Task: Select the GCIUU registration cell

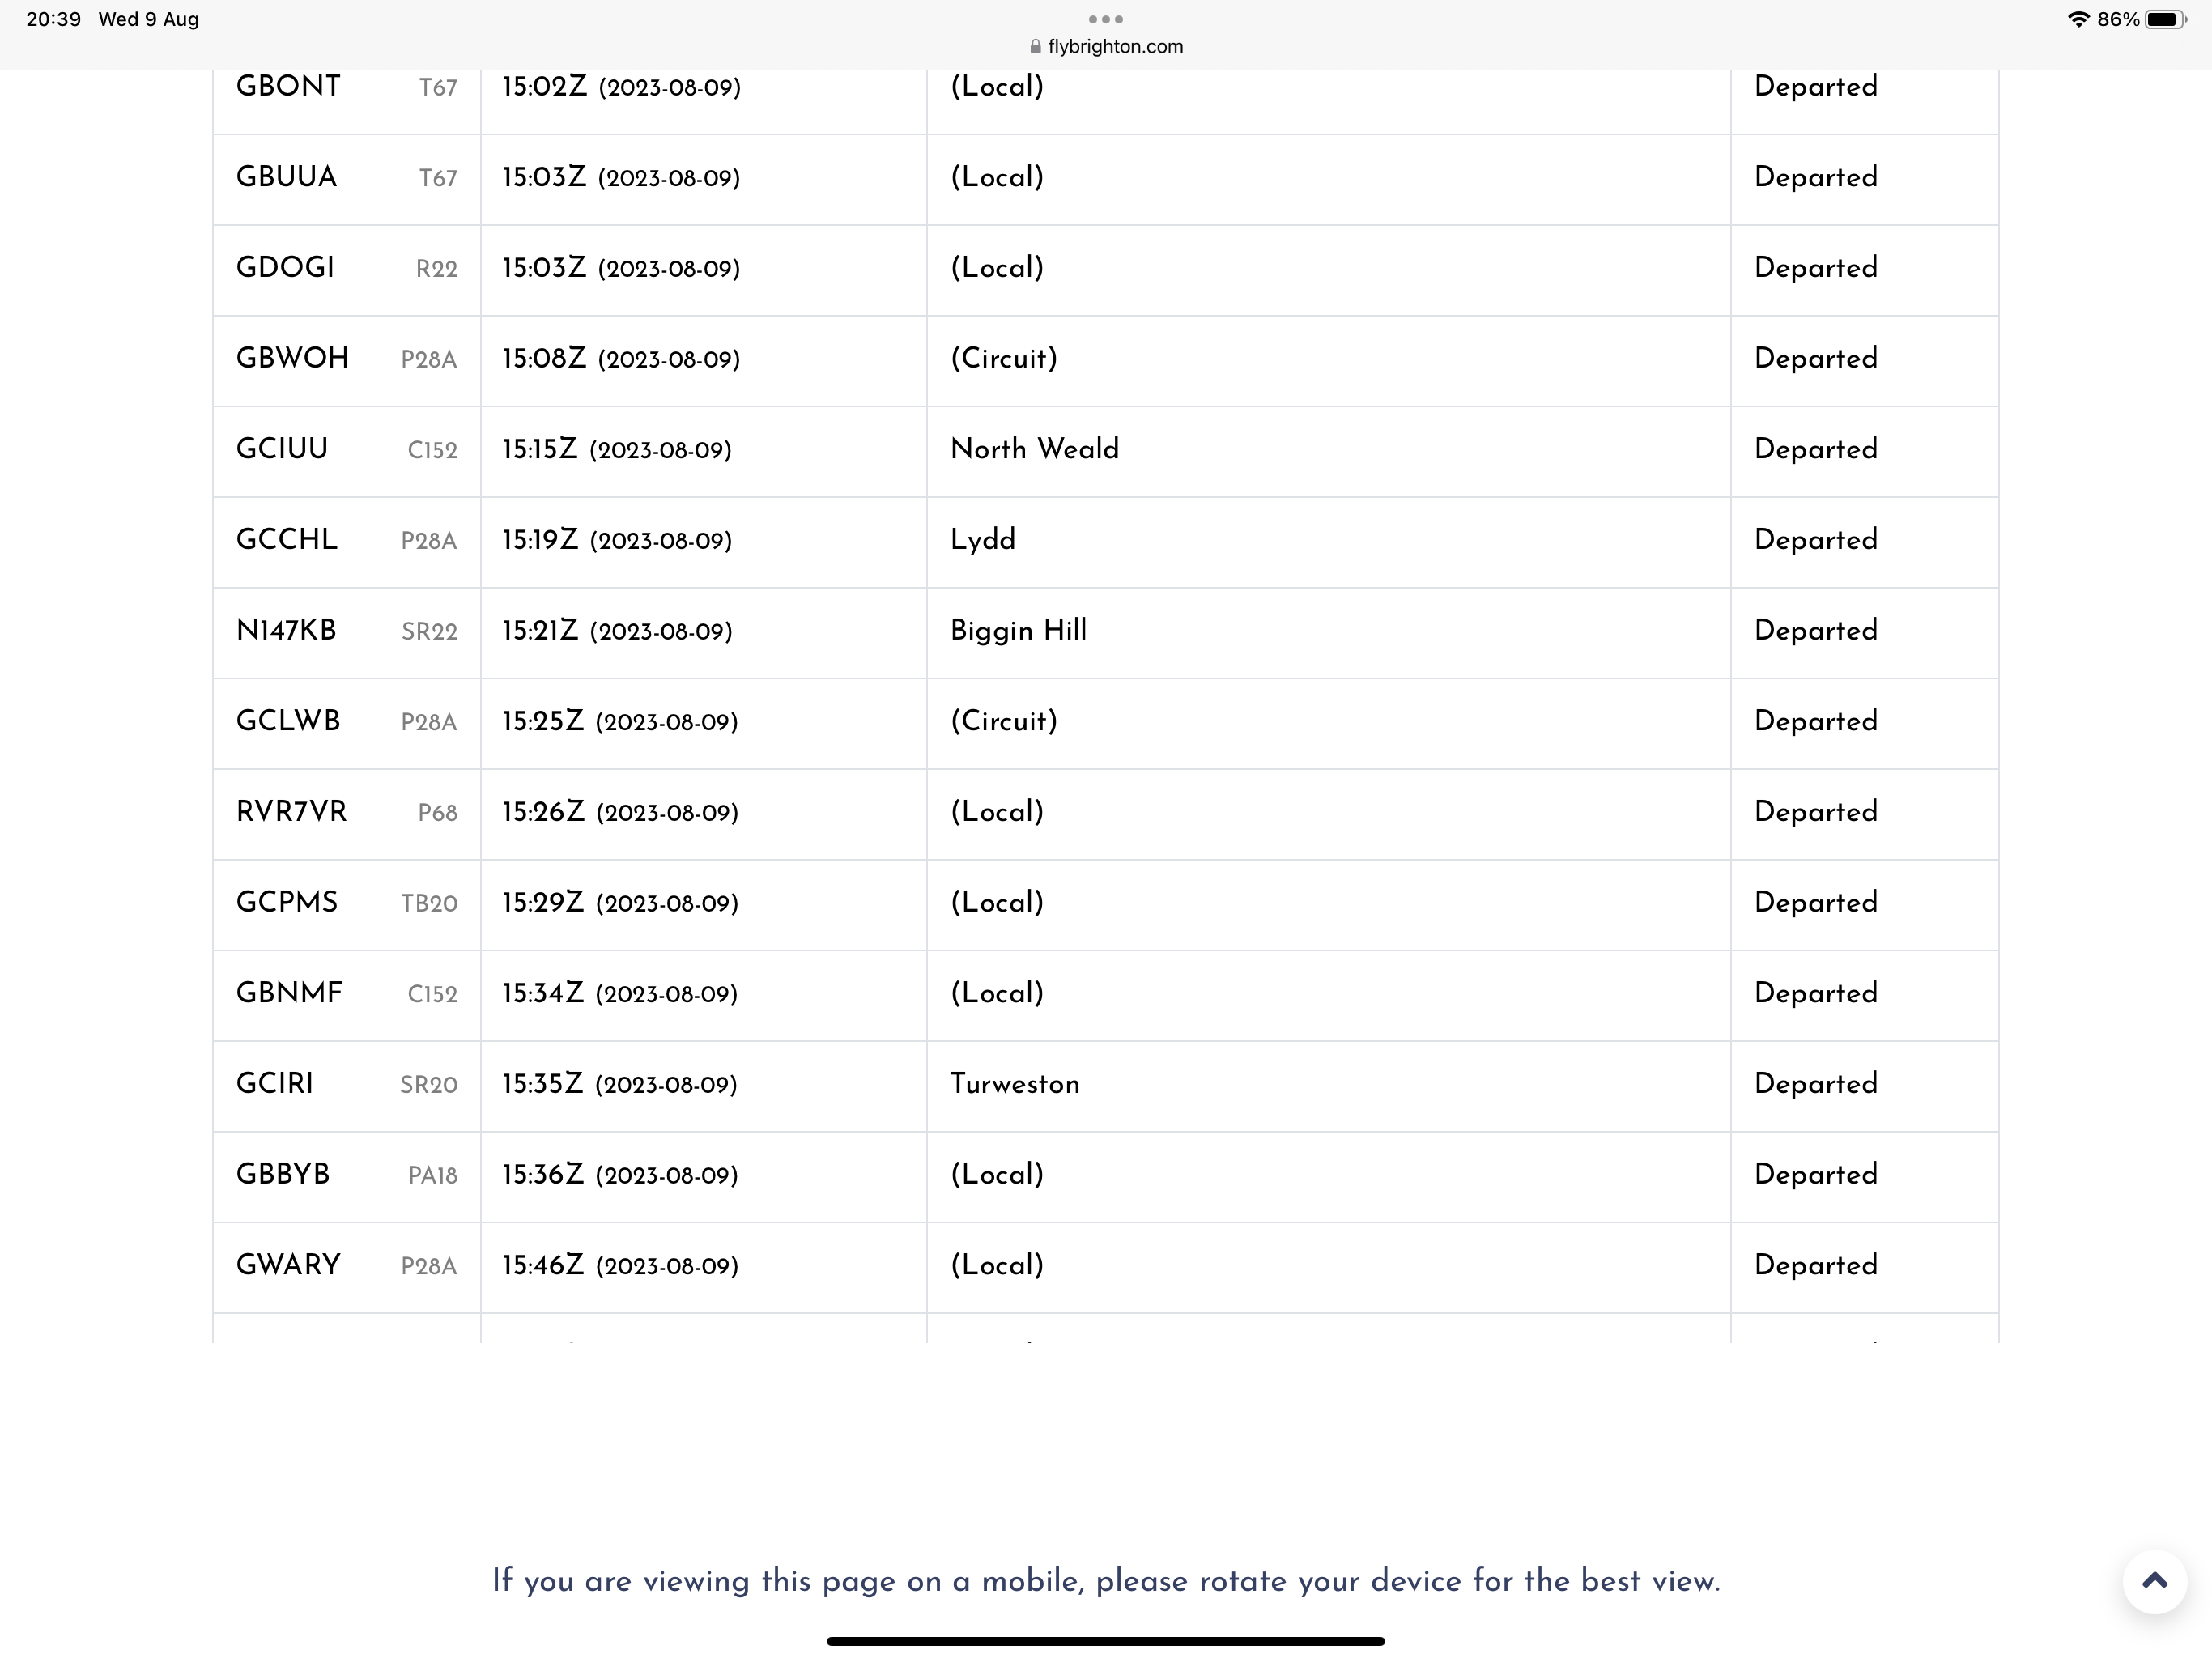Action: (x=346, y=450)
